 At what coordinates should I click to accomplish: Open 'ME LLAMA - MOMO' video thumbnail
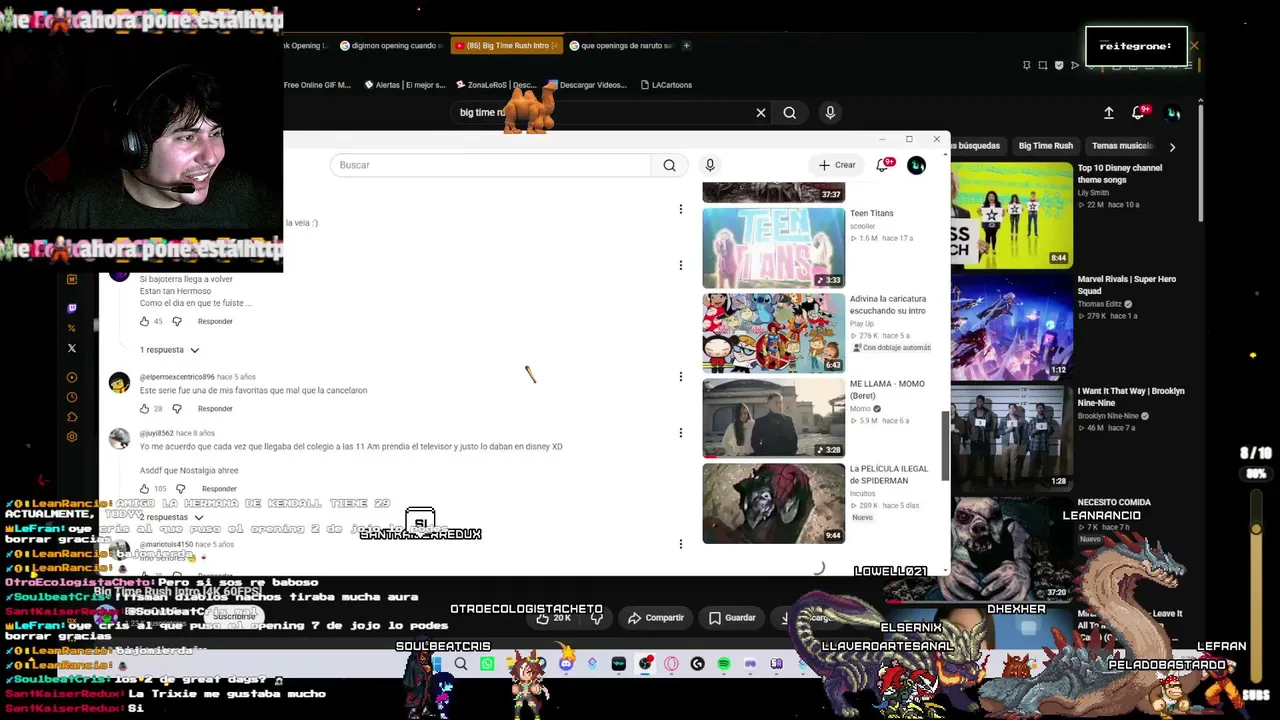tap(773, 418)
